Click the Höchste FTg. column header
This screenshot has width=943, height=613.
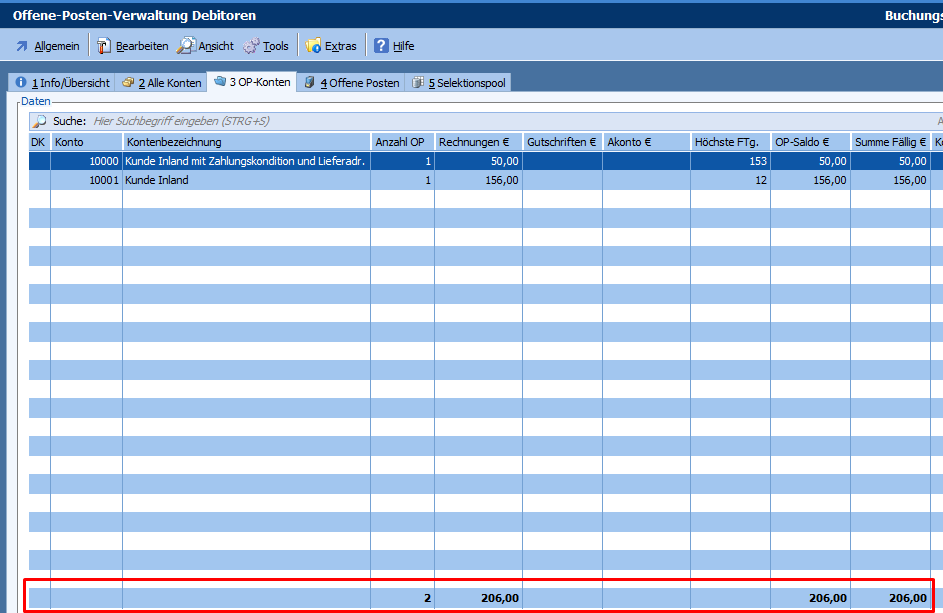click(x=730, y=142)
